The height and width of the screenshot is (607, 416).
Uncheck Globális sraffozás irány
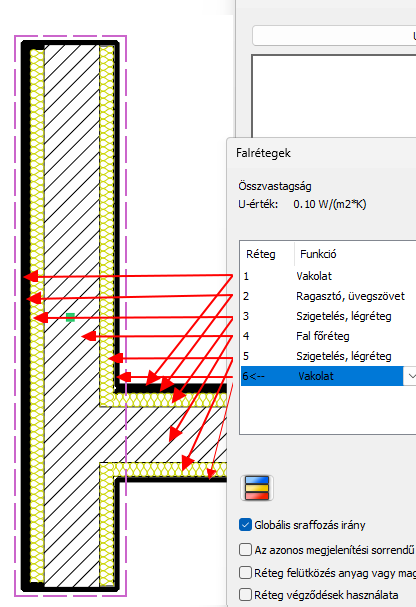[245, 525]
